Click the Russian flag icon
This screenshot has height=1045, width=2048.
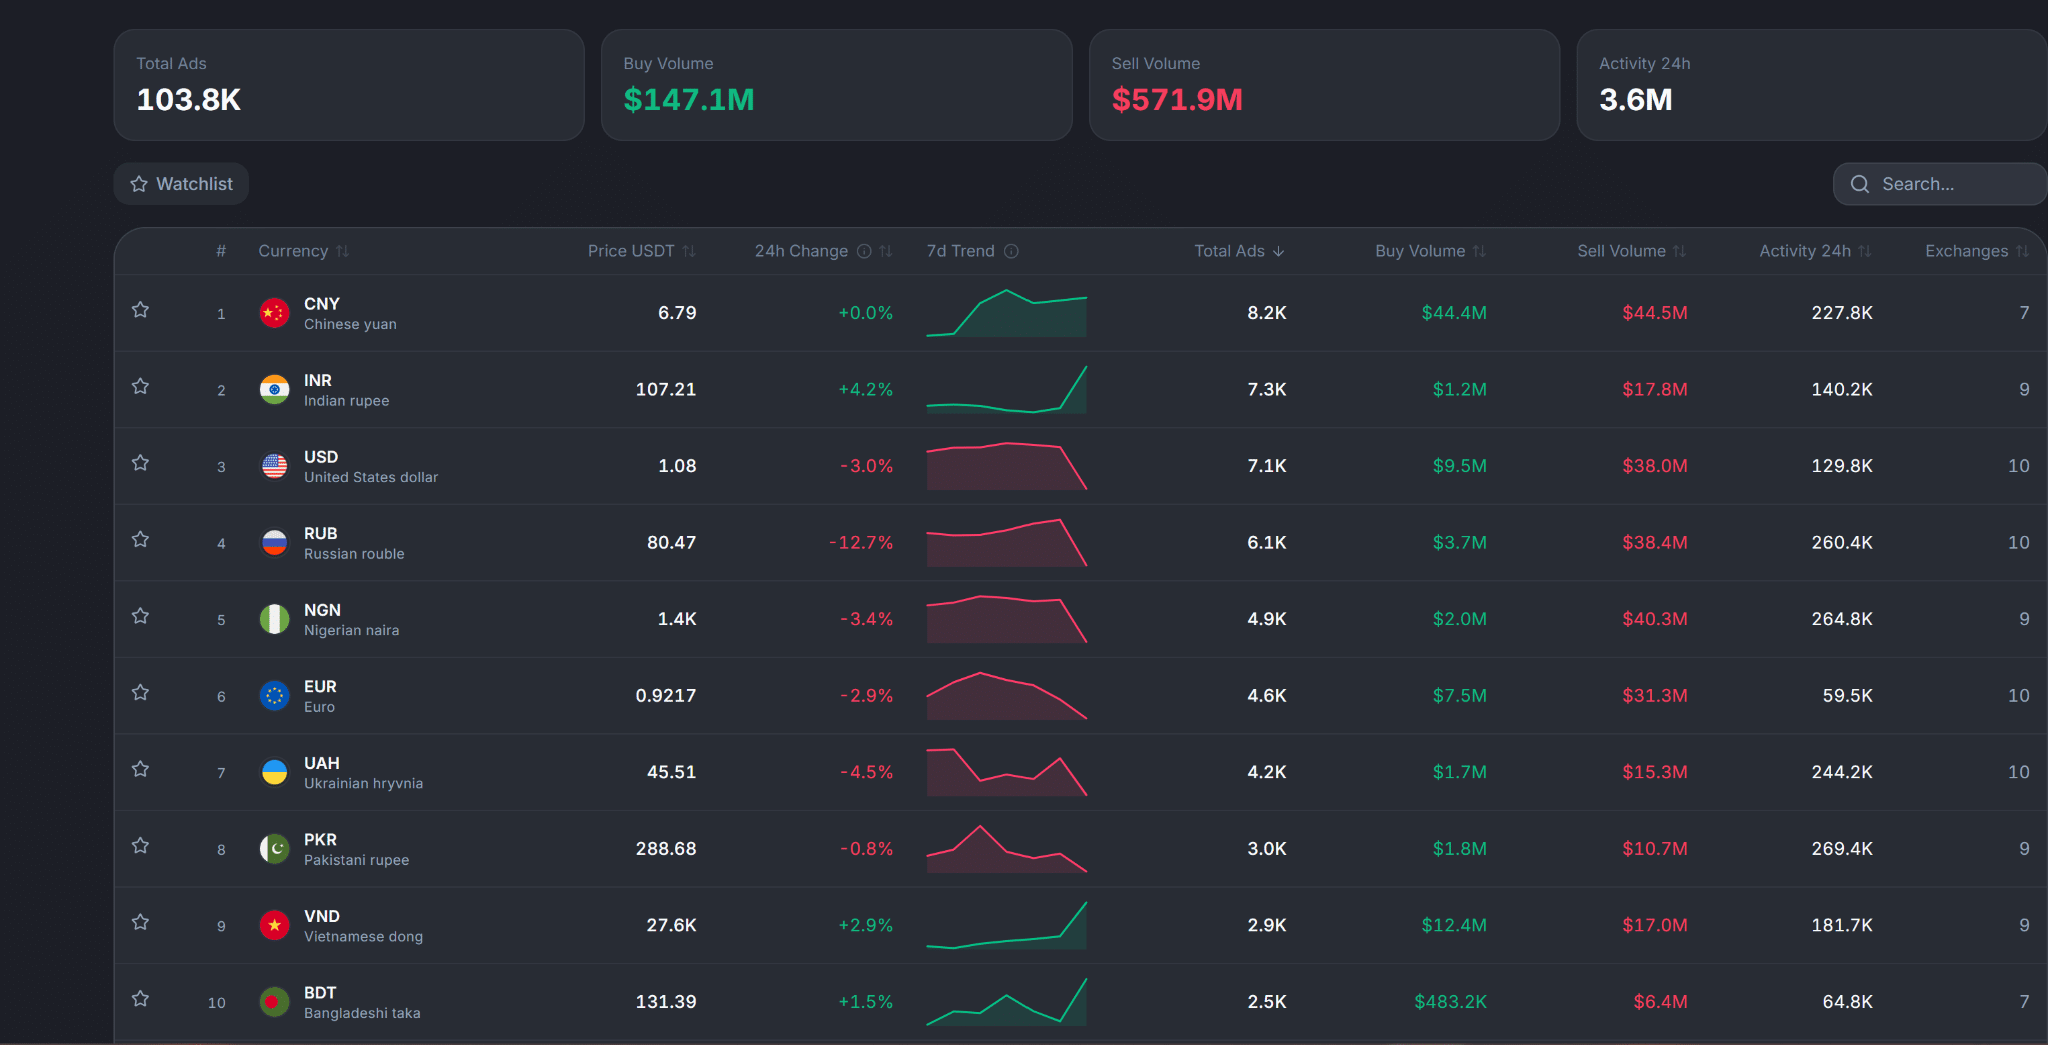[x=274, y=543]
